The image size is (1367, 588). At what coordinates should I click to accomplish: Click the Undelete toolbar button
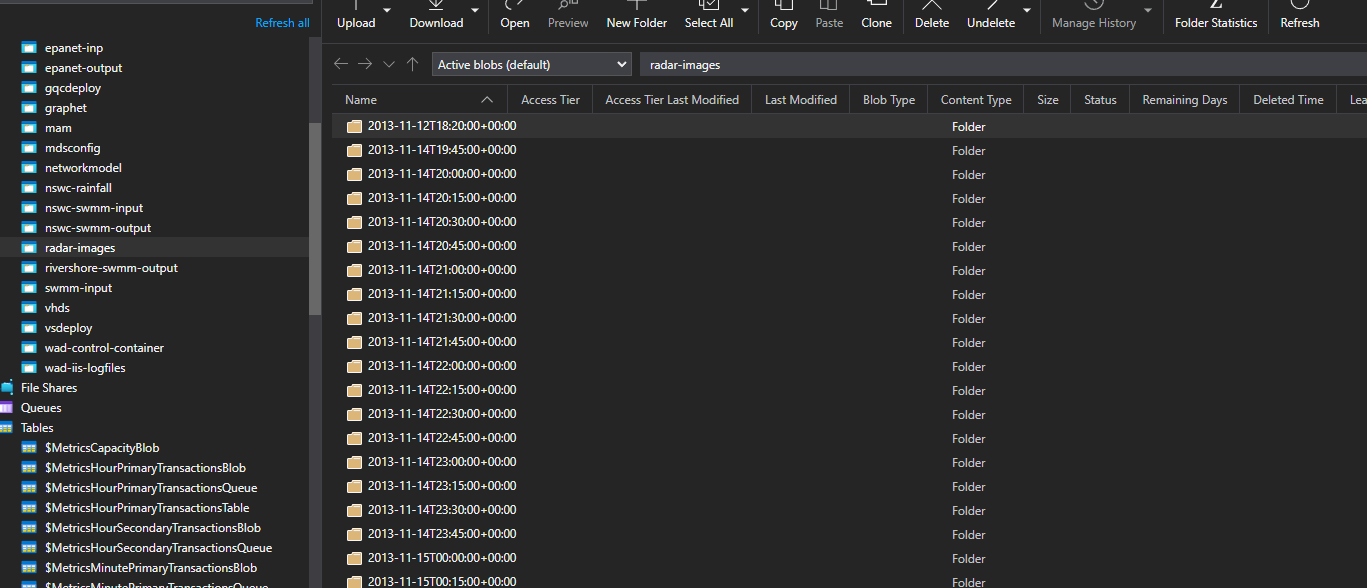click(x=991, y=16)
